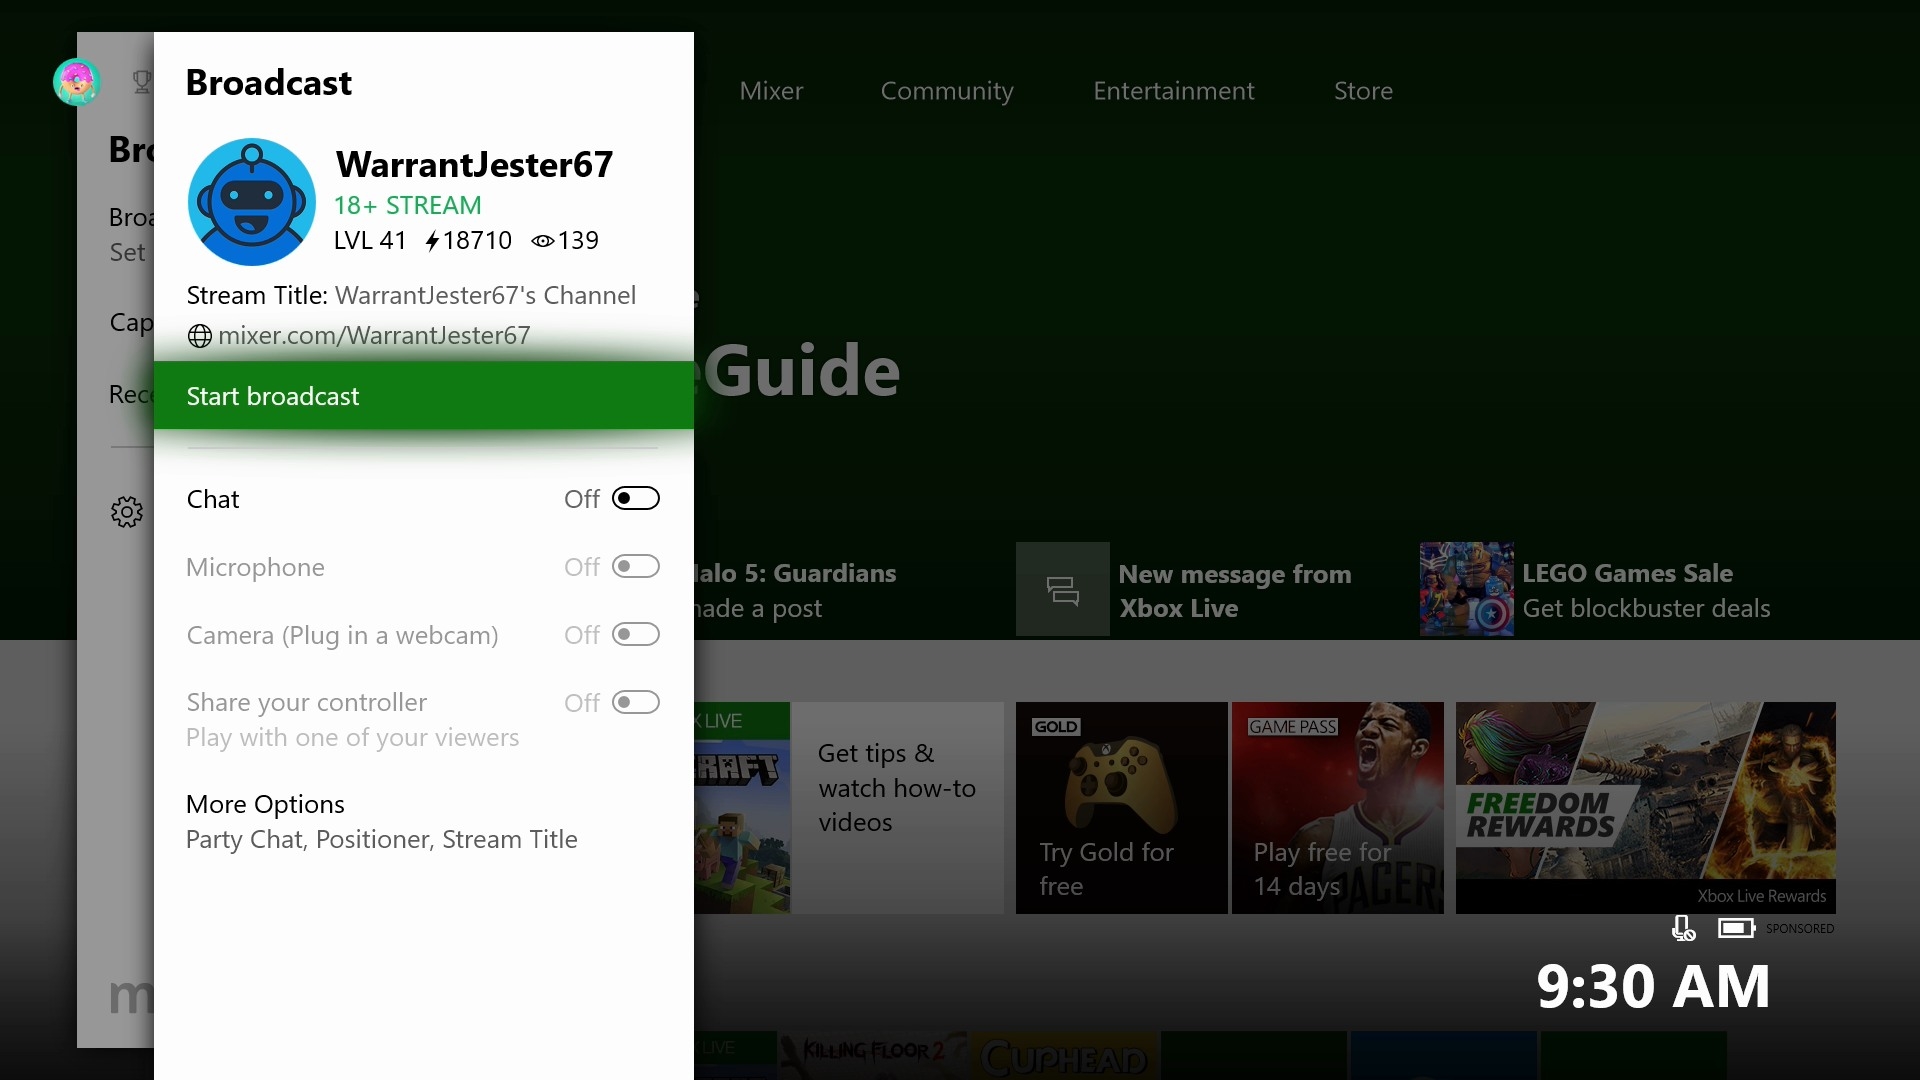Screen dimensions: 1920x1080
Task: Toggle the Chat off/on switch
Action: tap(634, 498)
